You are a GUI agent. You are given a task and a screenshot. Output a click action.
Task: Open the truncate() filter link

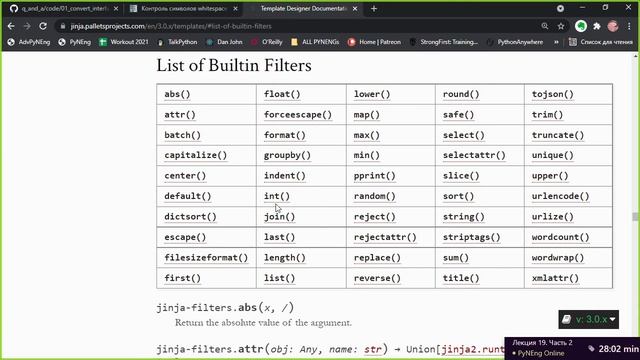(558, 135)
